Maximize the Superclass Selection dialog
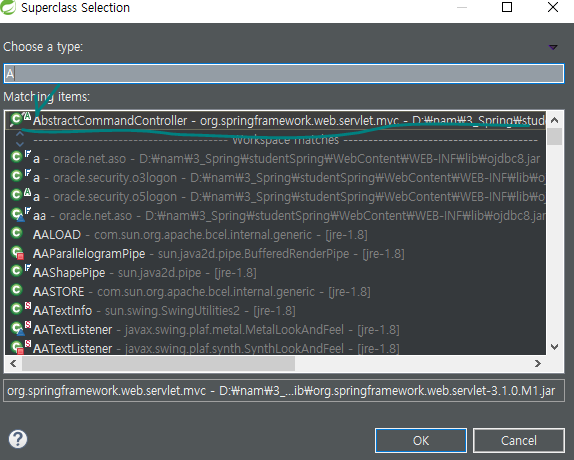The image size is (574, 460). coord(507,7)
